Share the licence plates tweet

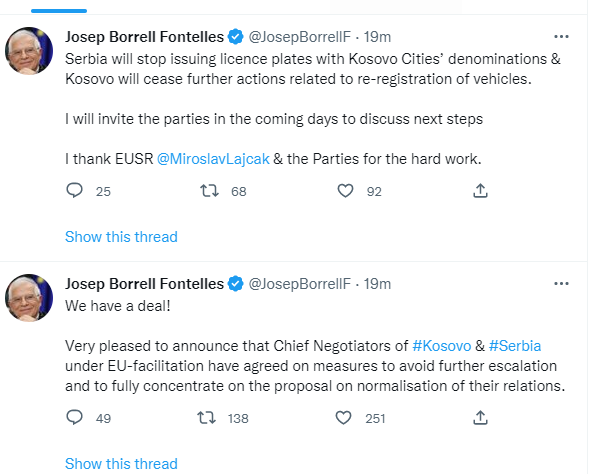pos(480,190)
